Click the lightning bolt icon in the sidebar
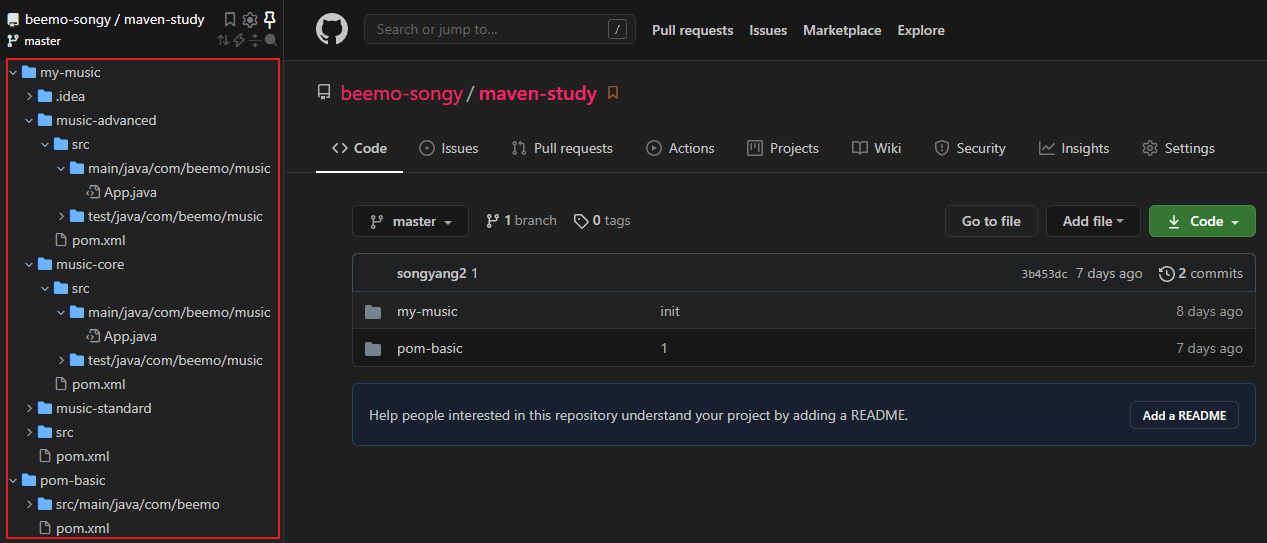 (239, 41)
